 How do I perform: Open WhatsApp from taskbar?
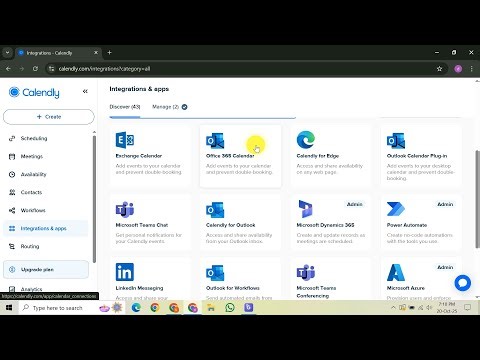pyautogui.click(x=230, y=308)
